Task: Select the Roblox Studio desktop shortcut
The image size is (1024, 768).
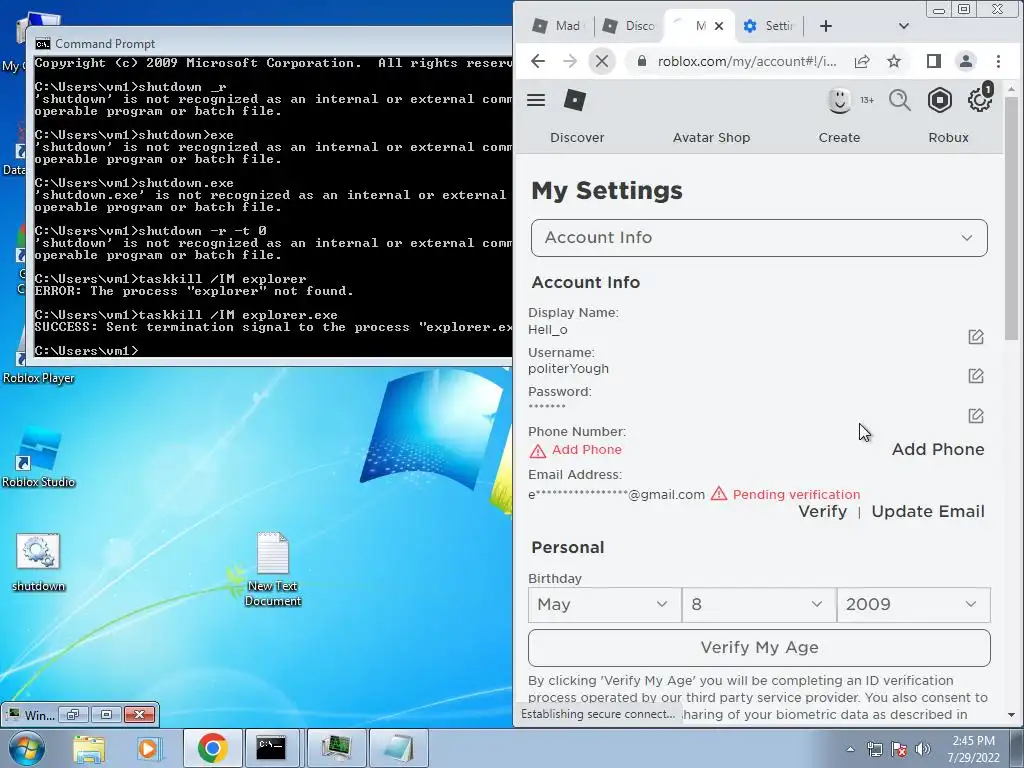Action: point(39,456)
